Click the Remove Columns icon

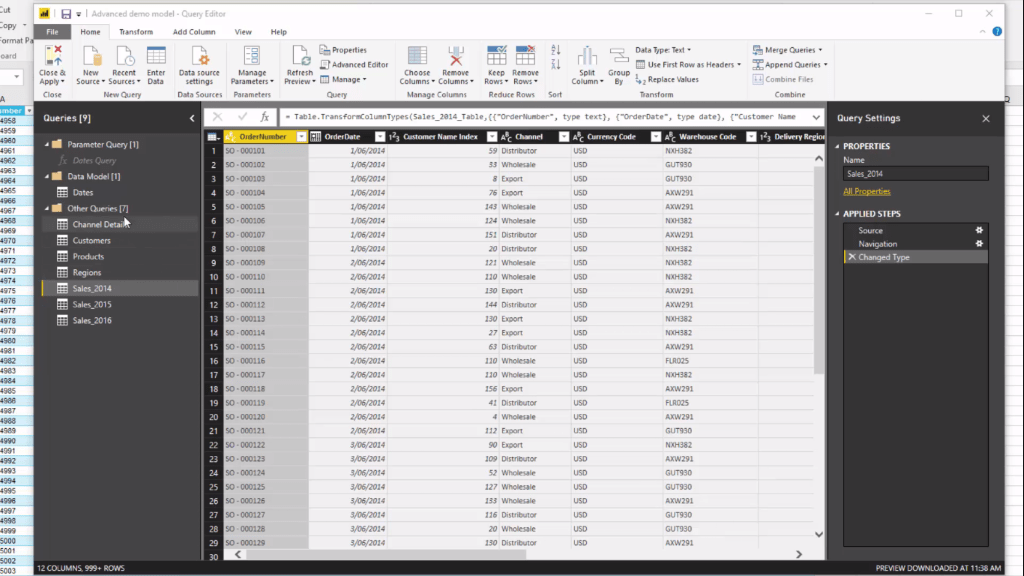coord(456,57)
